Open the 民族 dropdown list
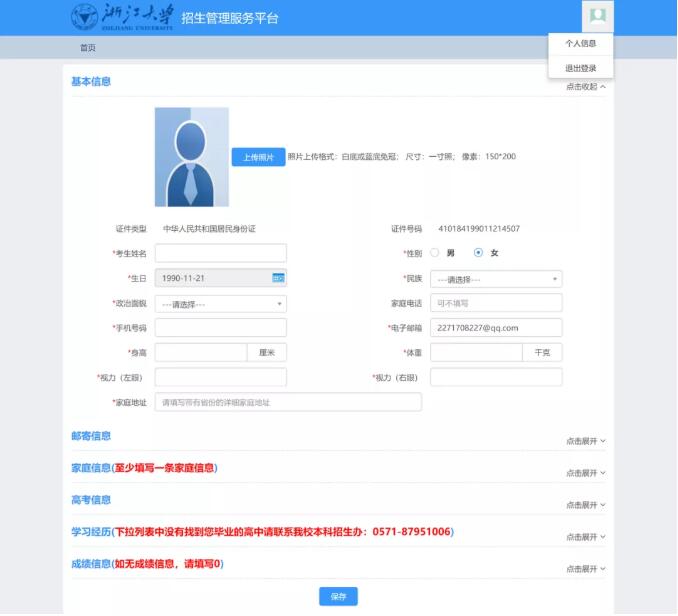This screenshot has height=616, width=678. [x=496, y=279]
